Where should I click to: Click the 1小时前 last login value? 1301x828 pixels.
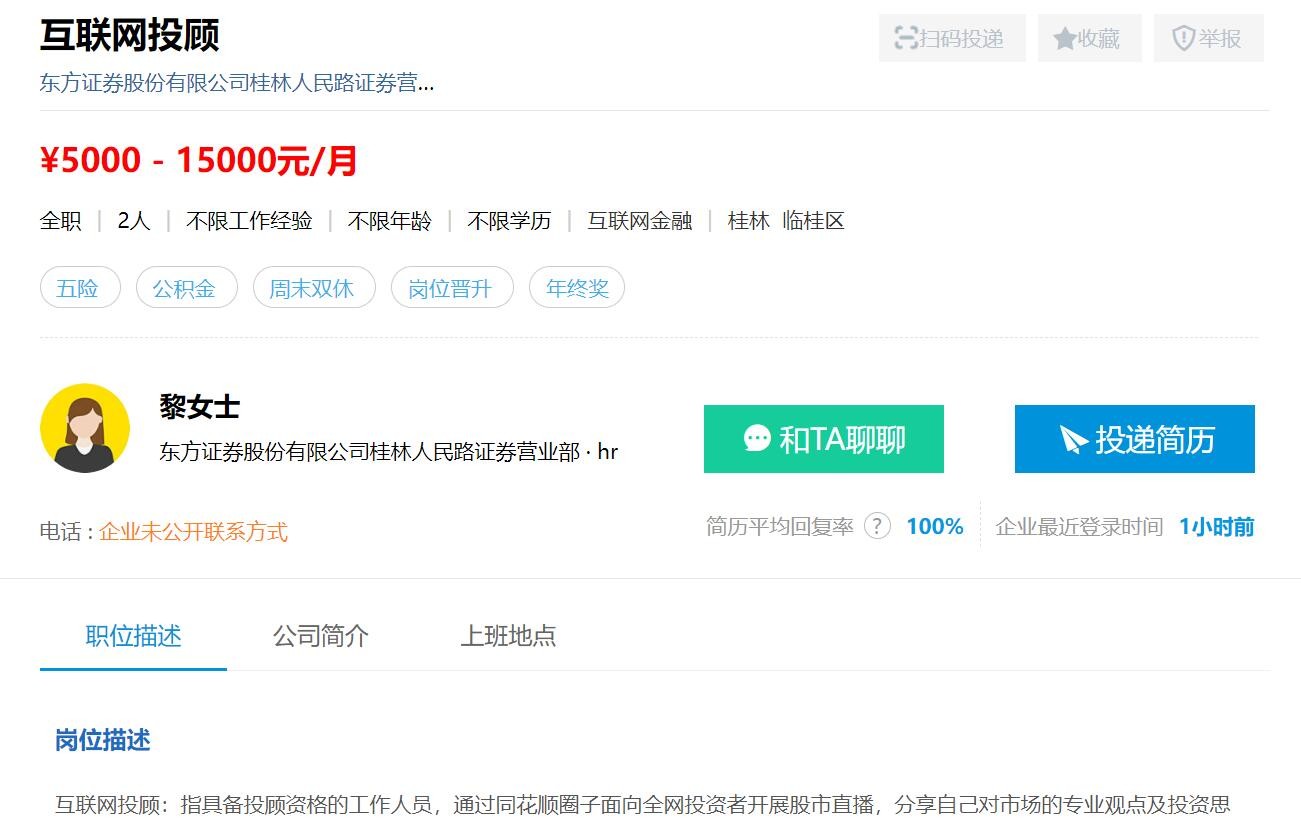tap(1216, 527)
